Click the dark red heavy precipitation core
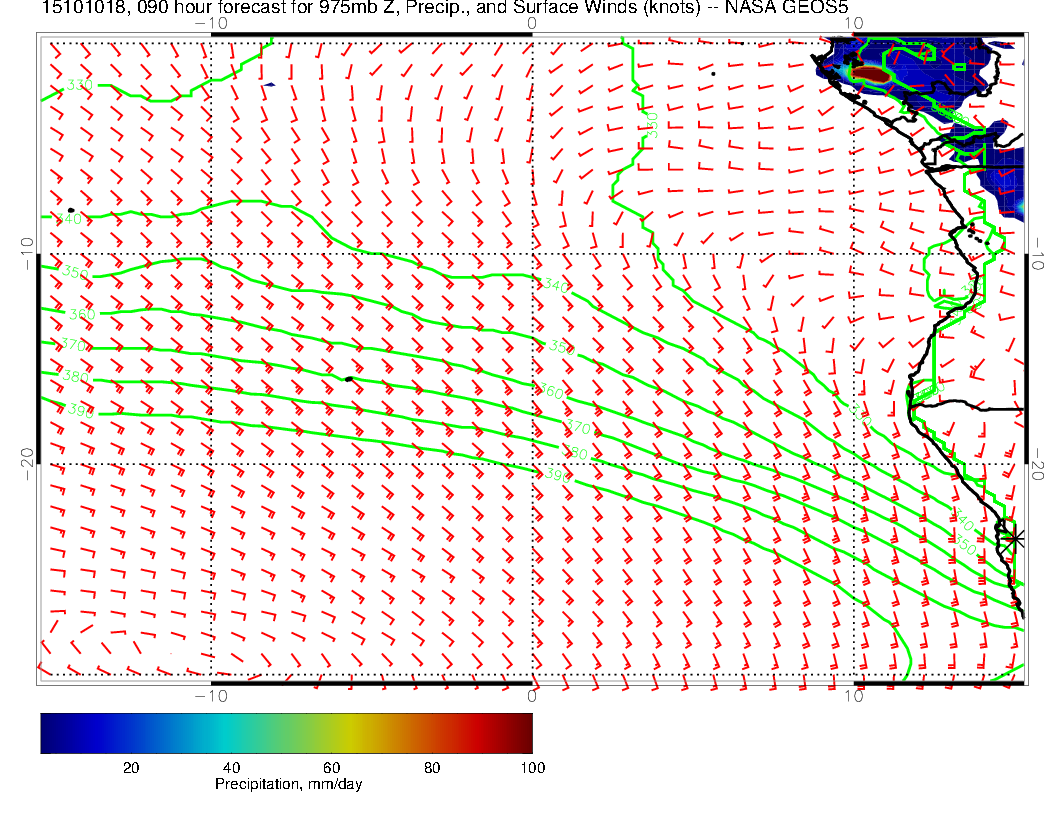 (872, 75)
